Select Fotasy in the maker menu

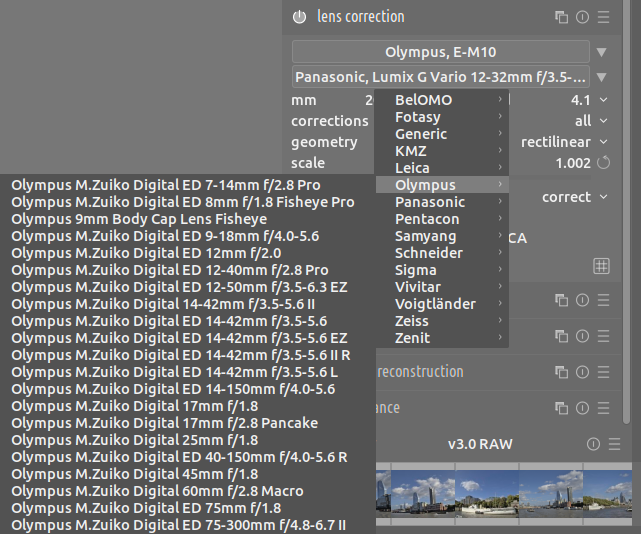(x=442, y=117)
